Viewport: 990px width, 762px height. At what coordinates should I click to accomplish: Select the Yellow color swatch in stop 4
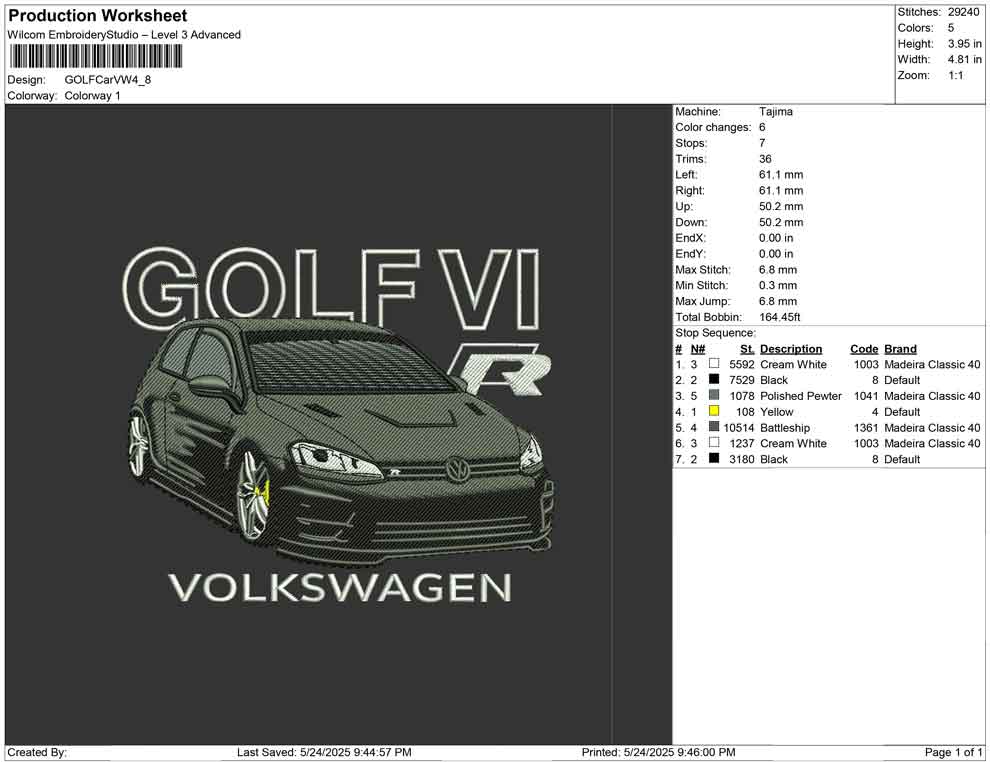(x=714, y=412)
